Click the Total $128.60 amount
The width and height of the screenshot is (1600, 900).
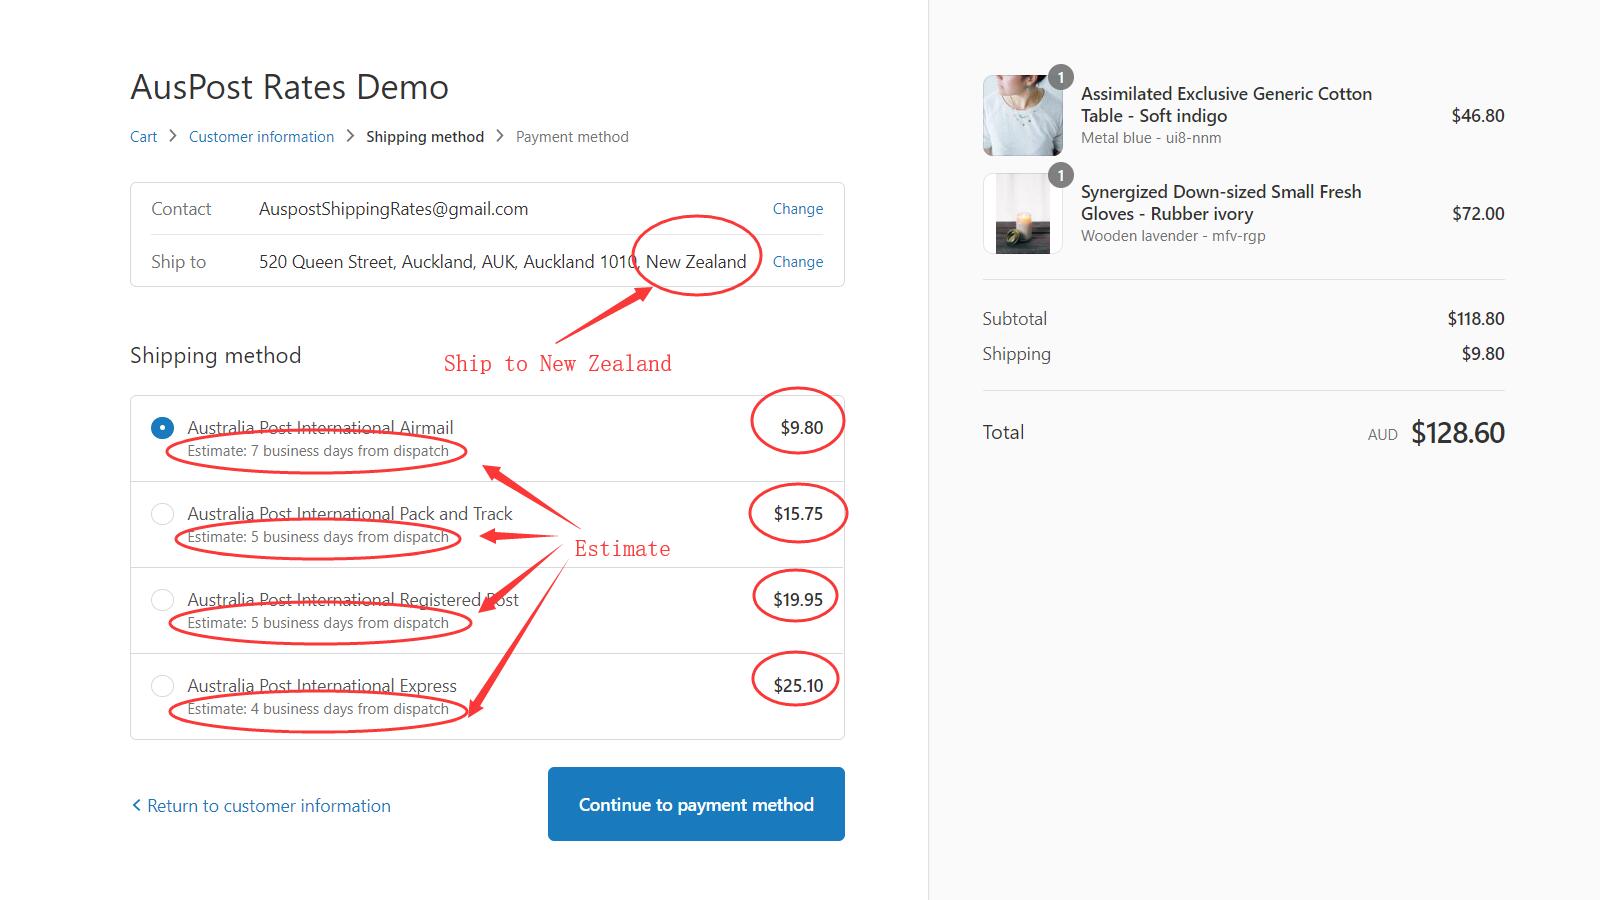1458,433
